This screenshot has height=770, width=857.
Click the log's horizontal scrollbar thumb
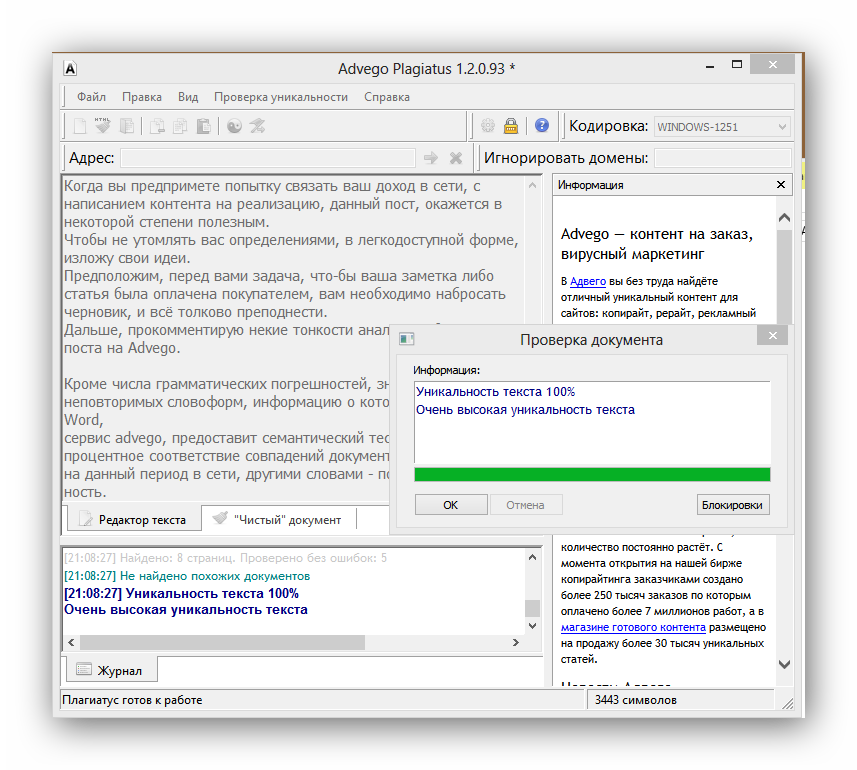(x=222, y=642)
